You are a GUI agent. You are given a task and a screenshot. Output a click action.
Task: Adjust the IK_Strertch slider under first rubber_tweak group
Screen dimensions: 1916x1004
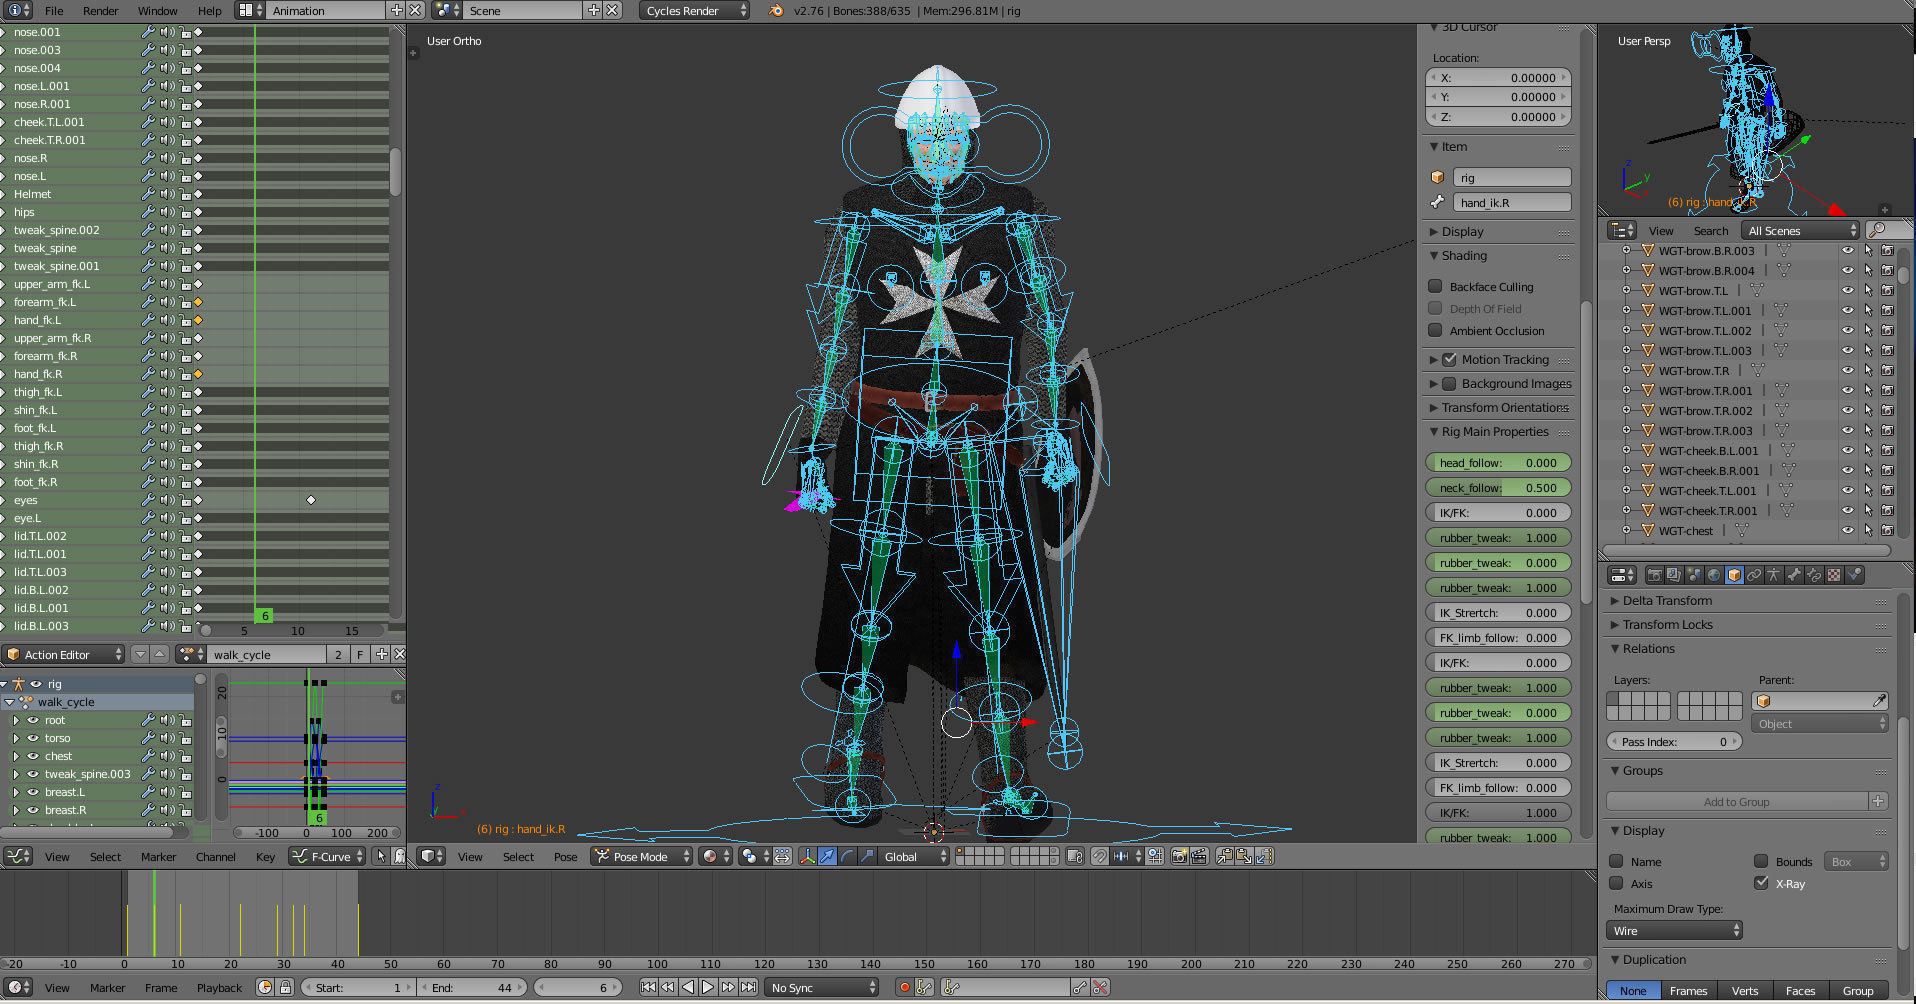(x=1498, y=613)
